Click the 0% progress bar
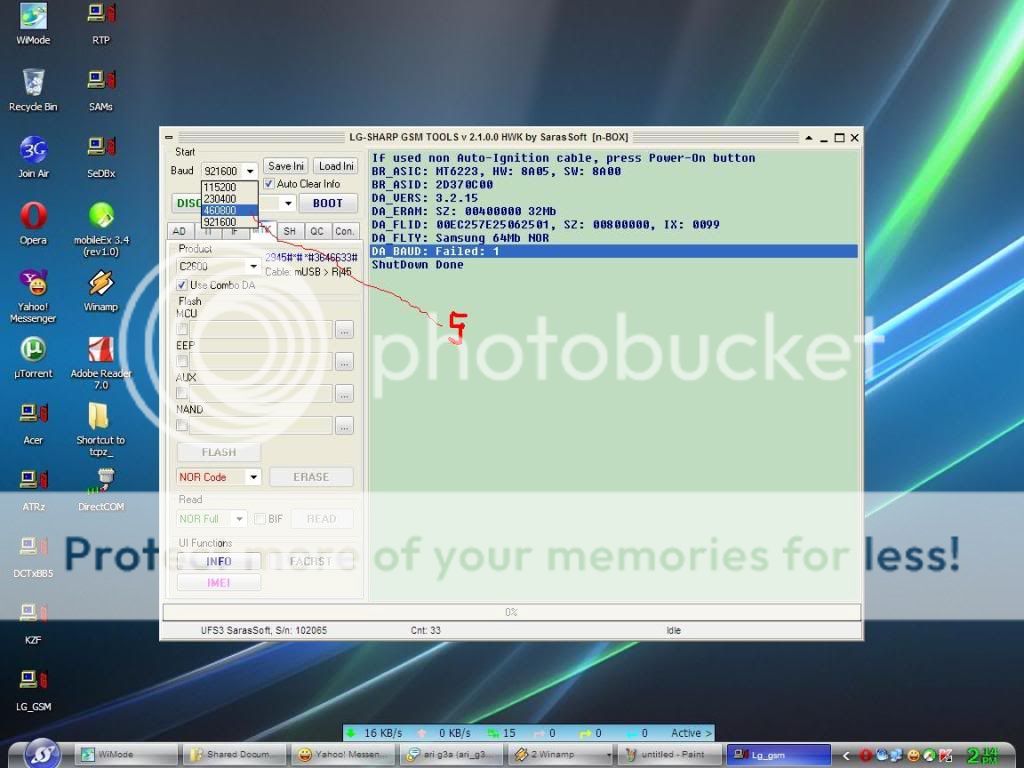The height and width of the screenshot is (768, 1024). click(x=511, y=612)
